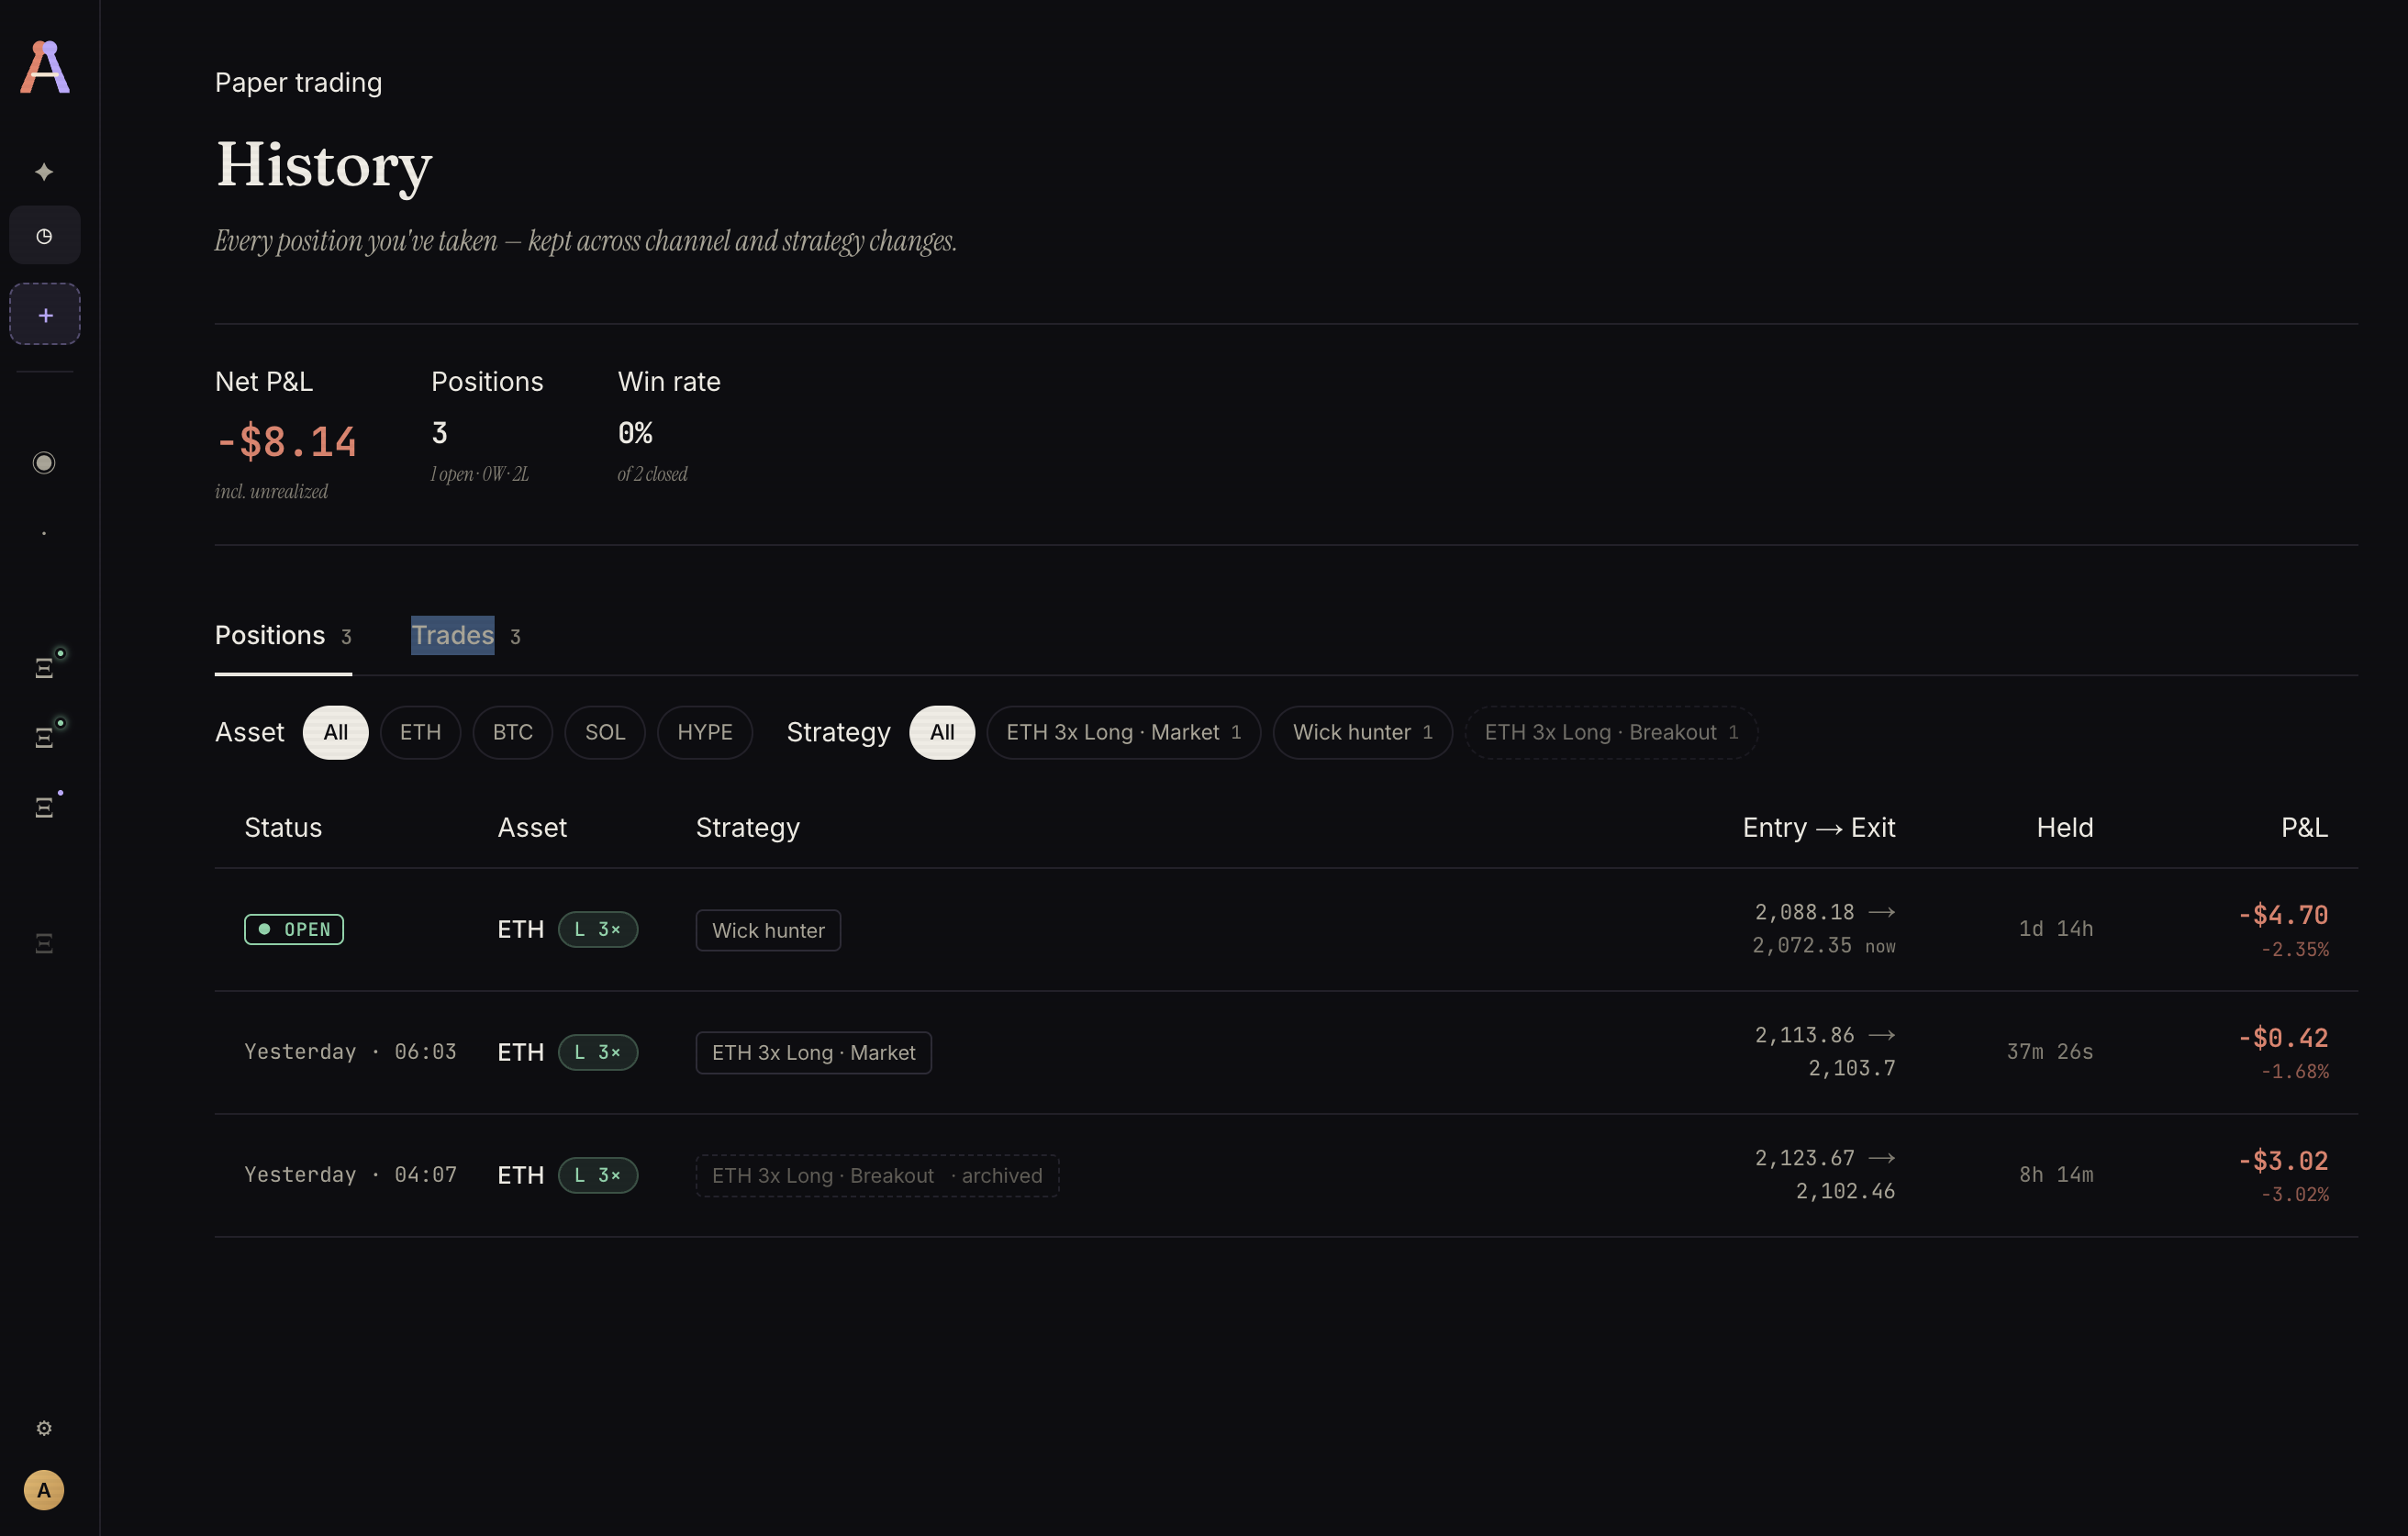Switch to the Positions tab
Image resolution: width=2408 pixels, height=1536 pixels.
click(x=283, y=636)
